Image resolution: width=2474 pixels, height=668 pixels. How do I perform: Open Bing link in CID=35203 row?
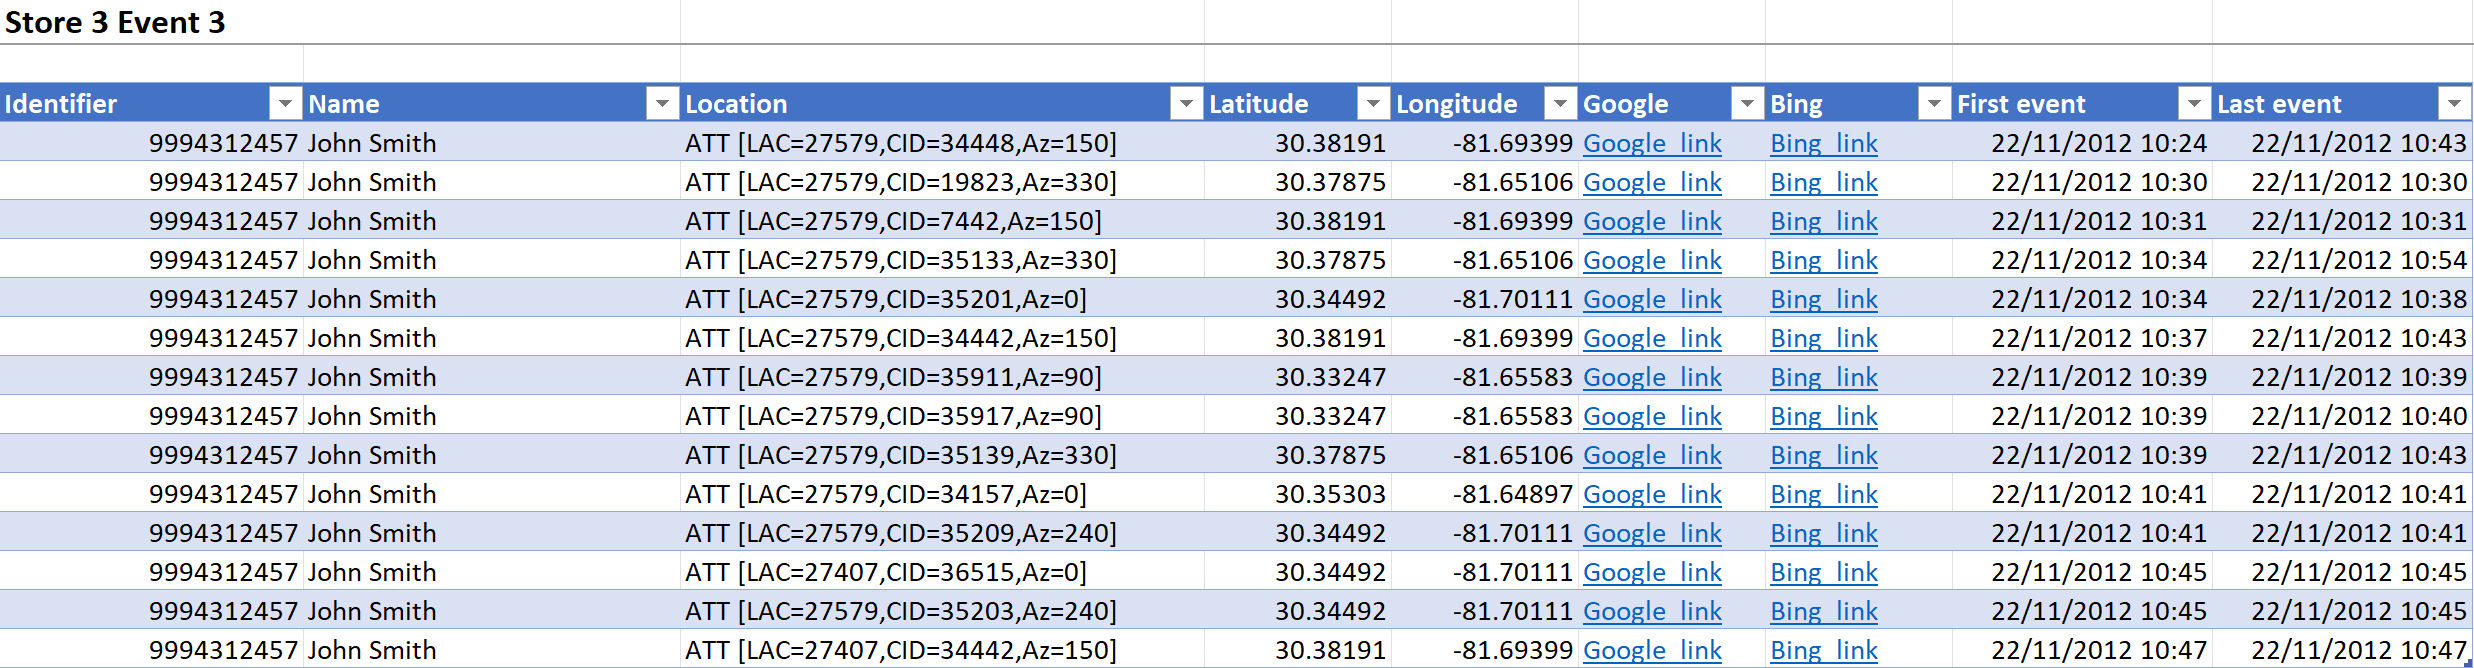point(1824,611)
